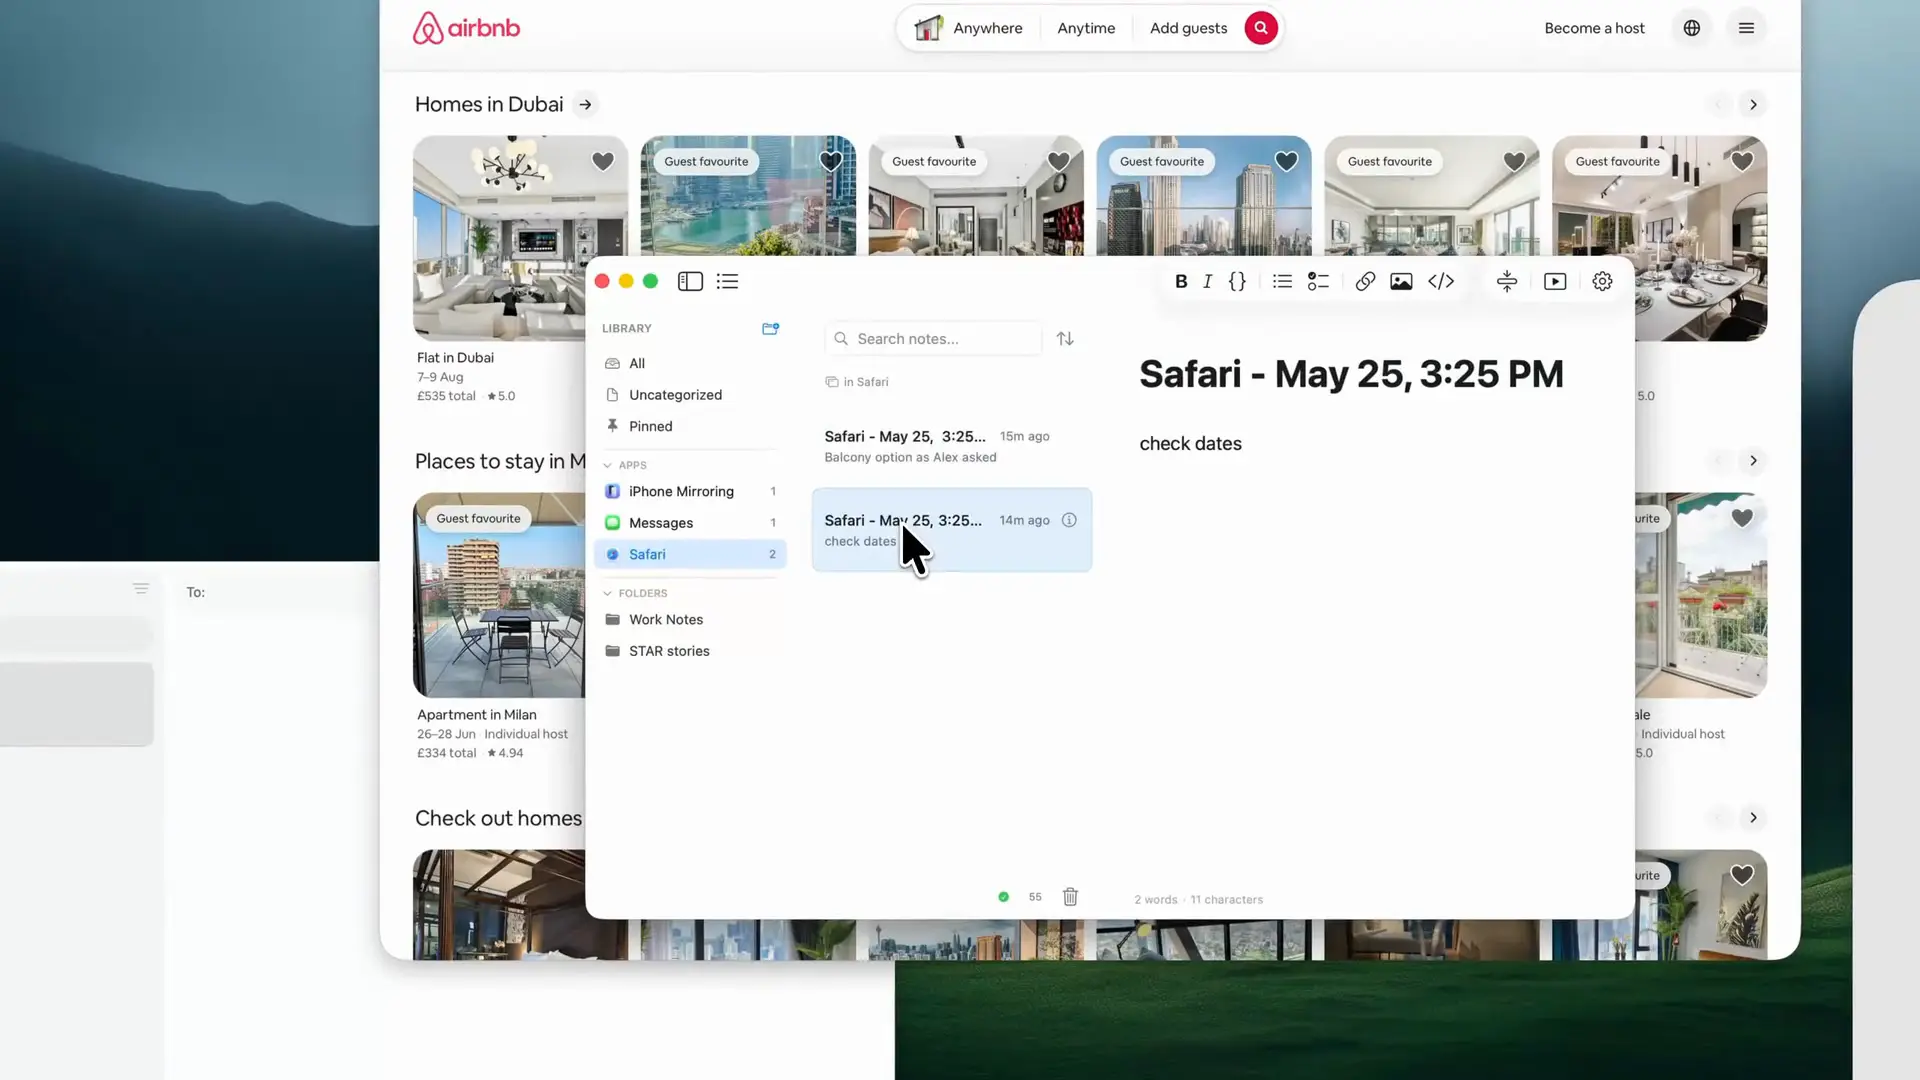Viewport: 1920px width, 1080px height.
Task: Toggle bold formatting in notes toolbar
Action: (x=1181, y=282)
